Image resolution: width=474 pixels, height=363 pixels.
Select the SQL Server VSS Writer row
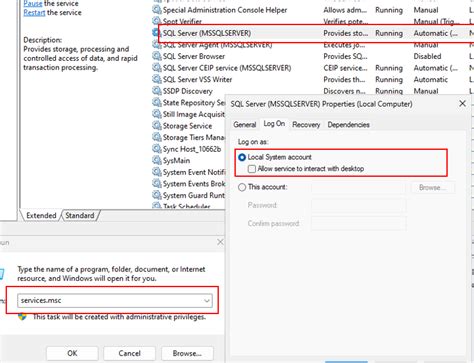313,79
